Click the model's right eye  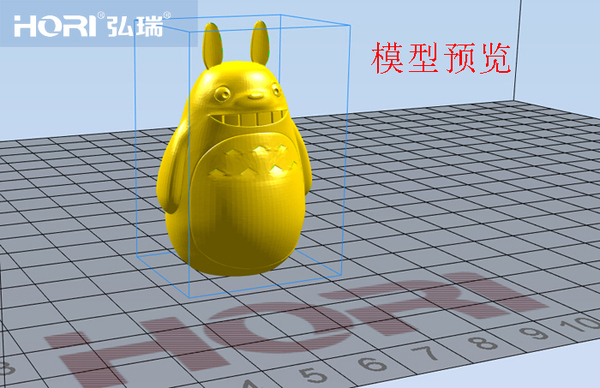tap(276, 90)
